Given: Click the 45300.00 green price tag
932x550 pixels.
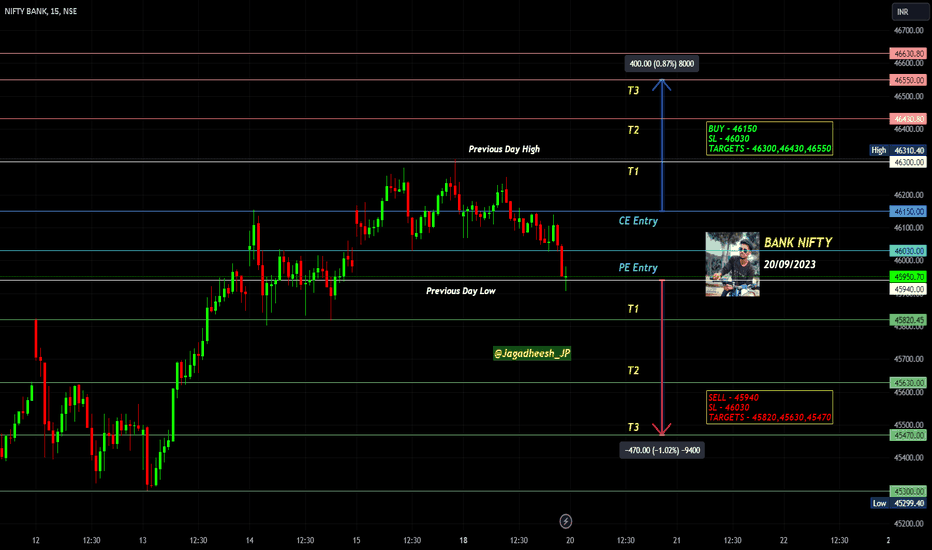Looking at the screenshot, I should (x=908, y=491).
